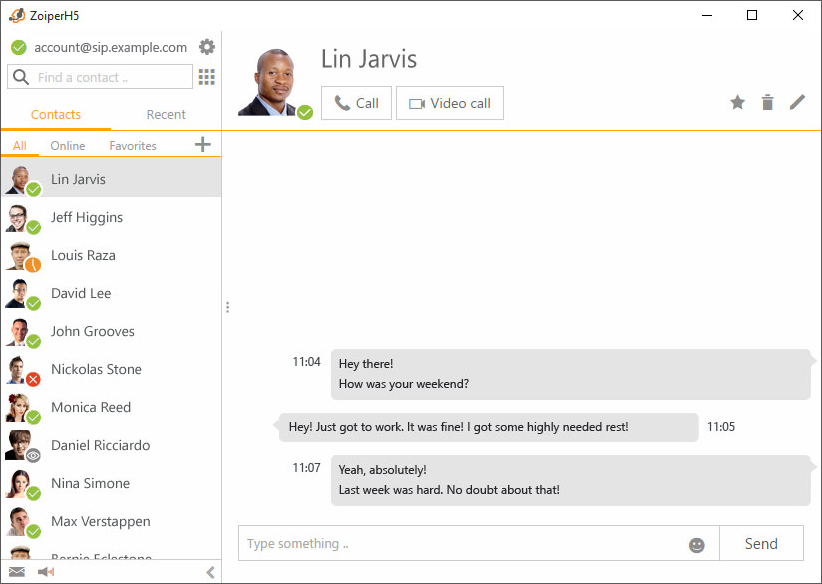Click the Find a contact search field

click(x=110, y=77)
